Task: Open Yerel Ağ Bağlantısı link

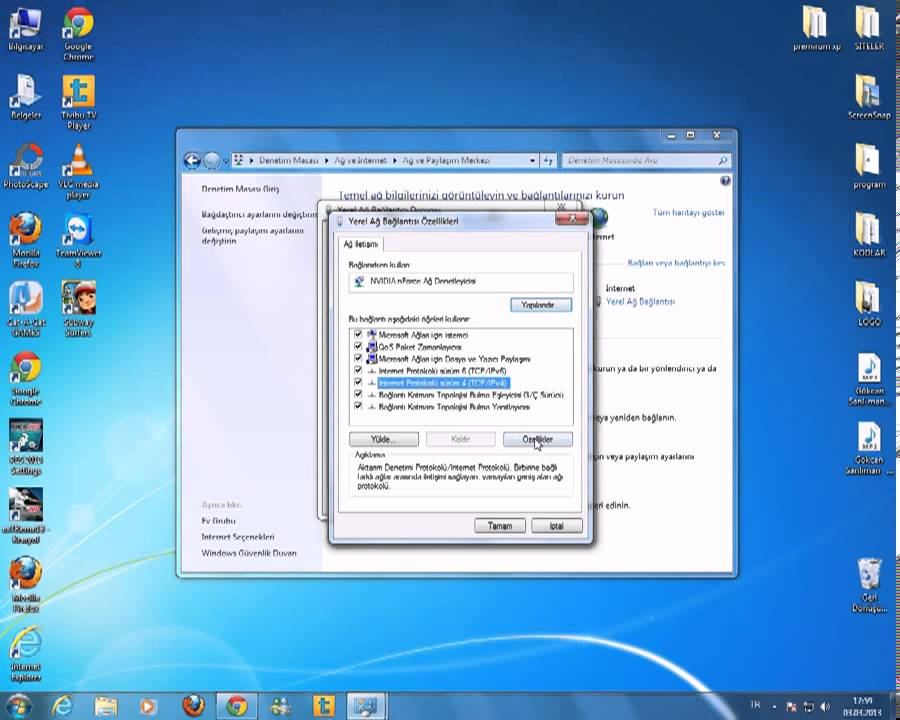Action: [x=640, y=301]
